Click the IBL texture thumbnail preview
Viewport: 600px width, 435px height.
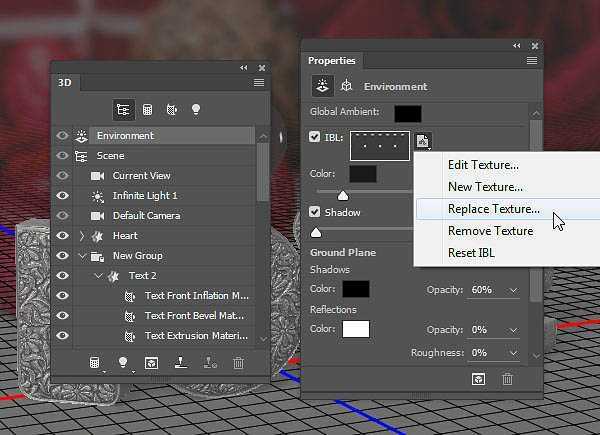point(380,146)
